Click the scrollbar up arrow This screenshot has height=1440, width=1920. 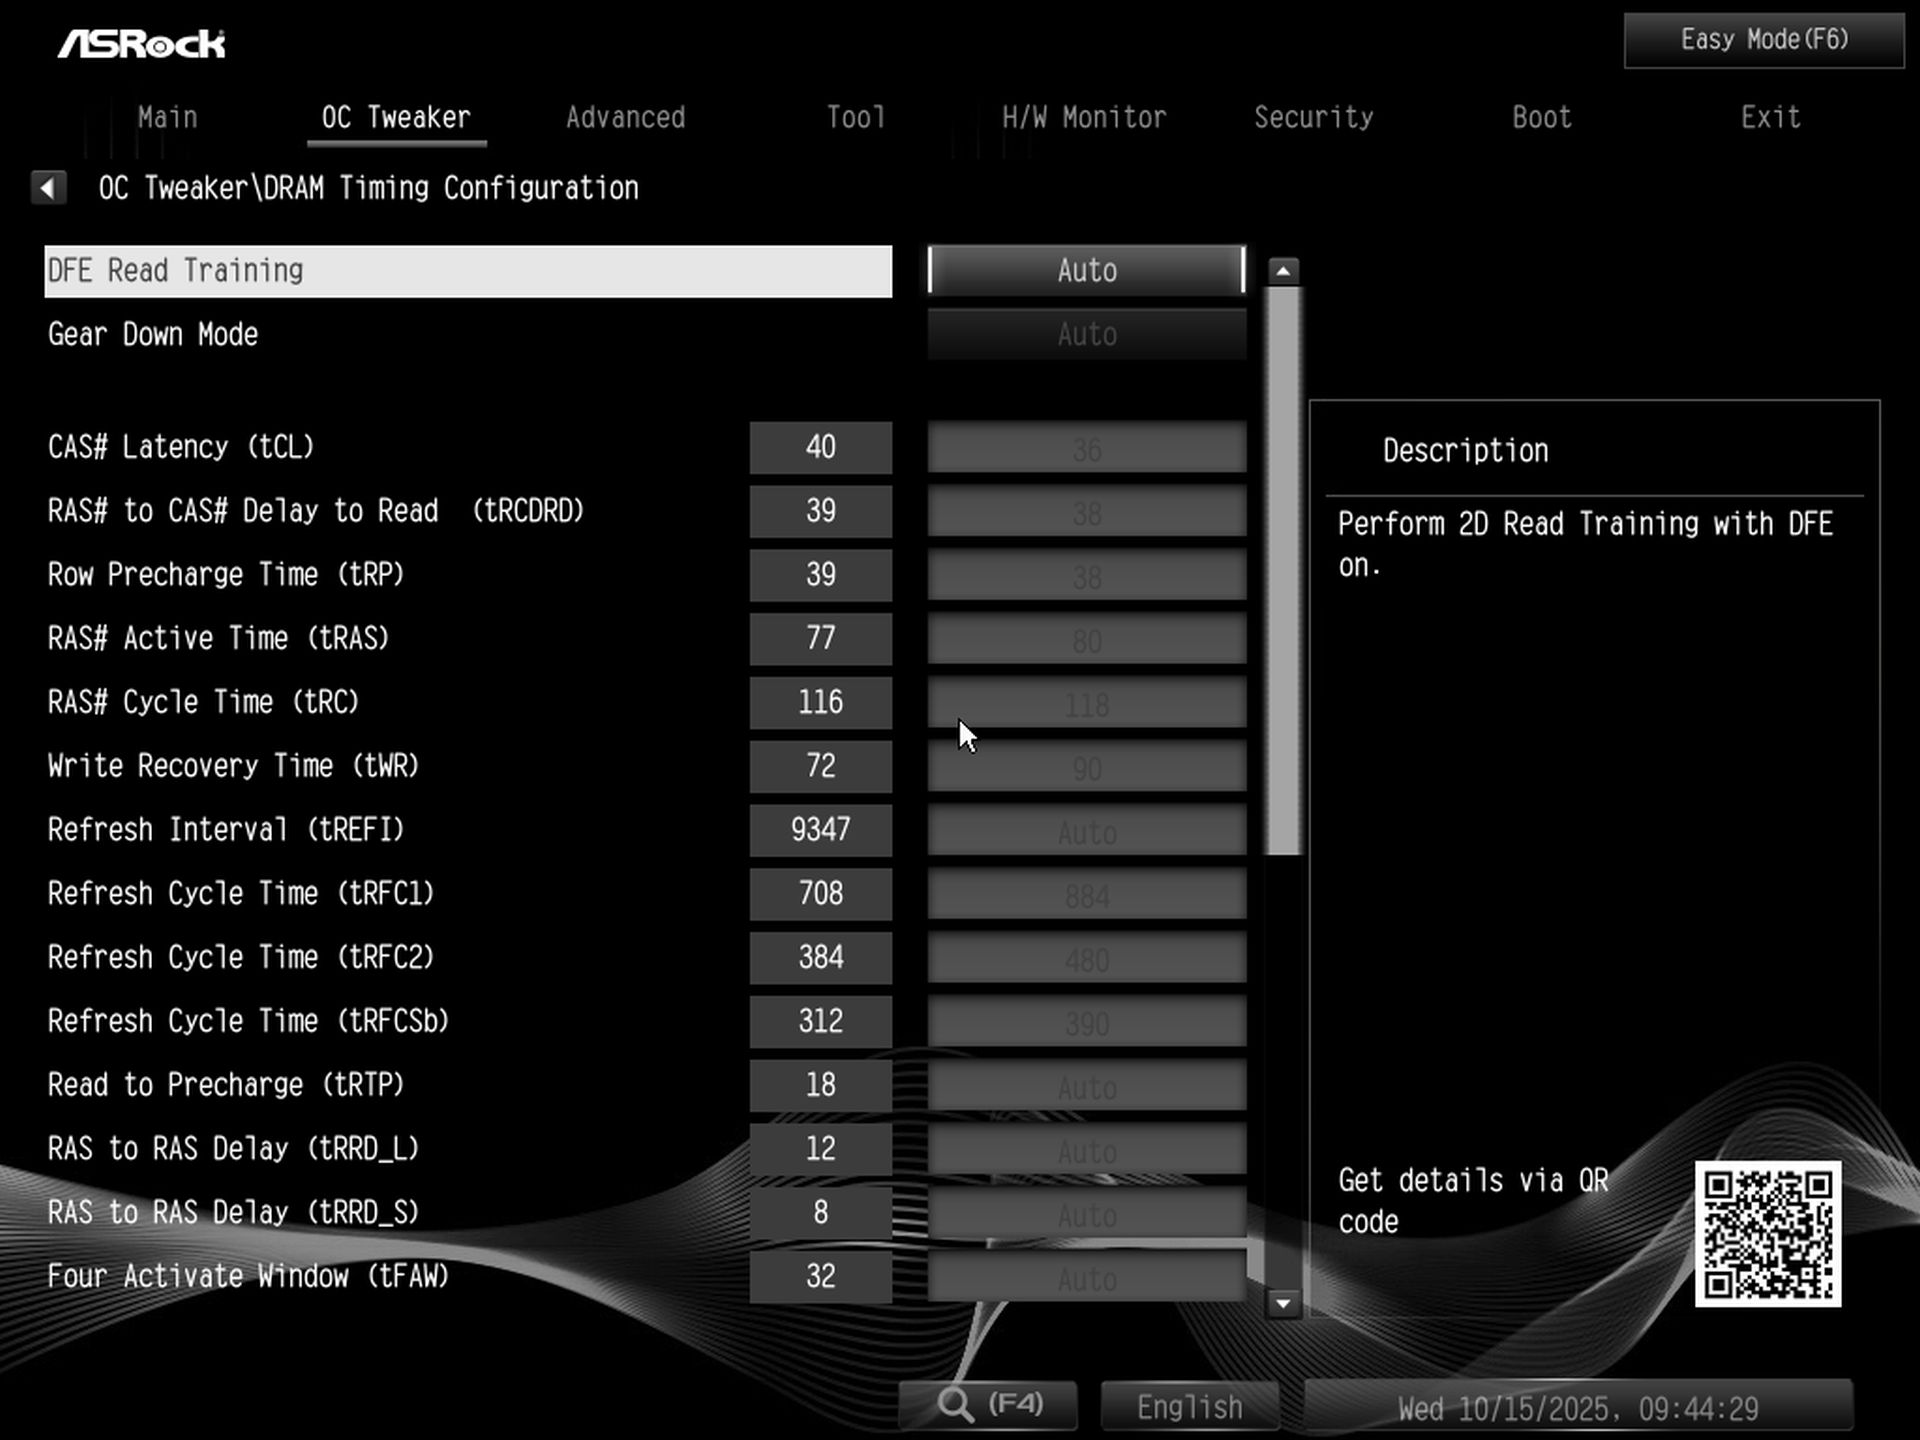[1283, 270]
